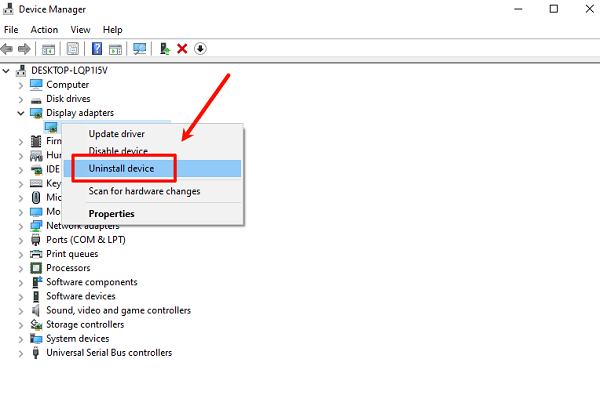Maximize the Device Manager window

[554, 8]
